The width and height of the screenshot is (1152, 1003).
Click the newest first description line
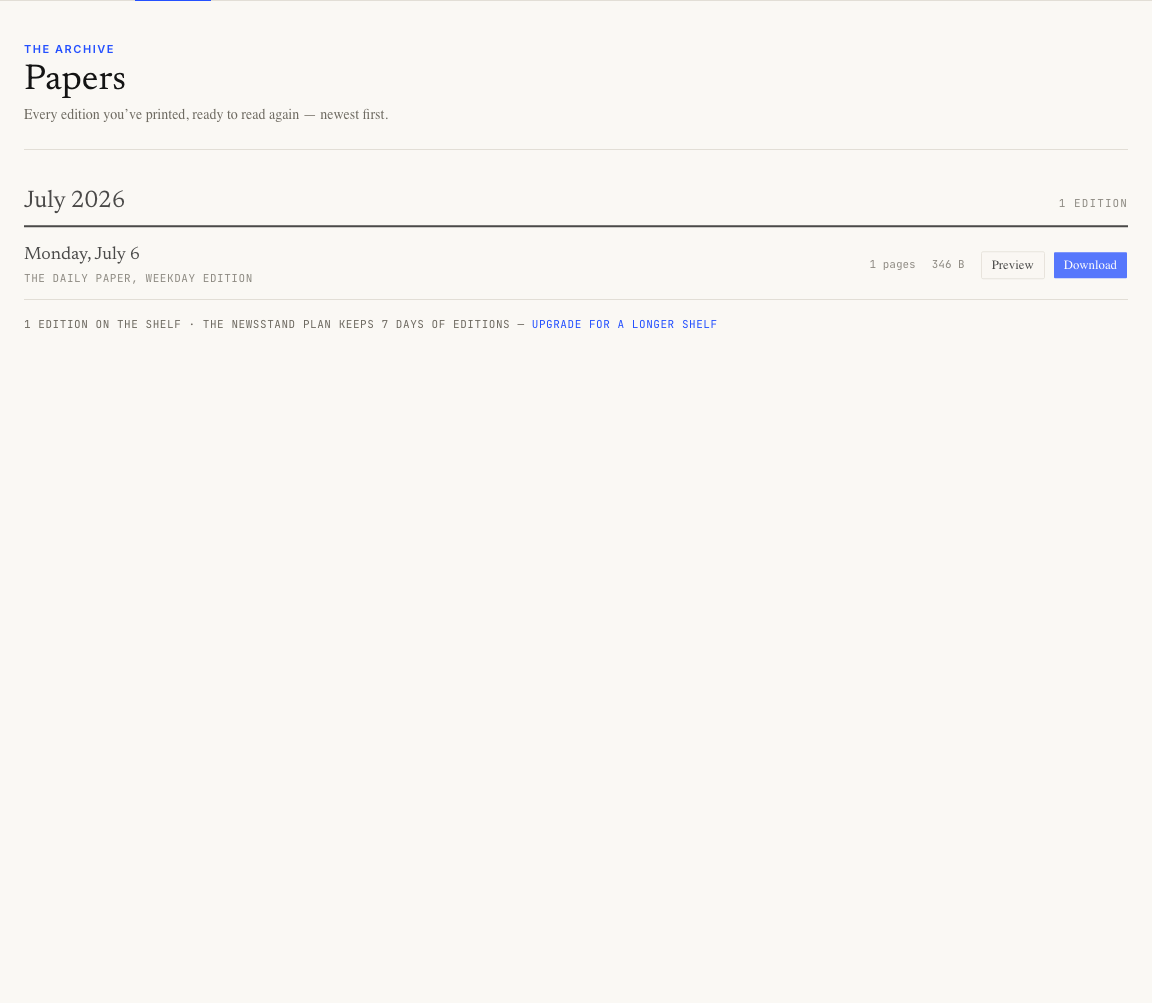click(206, 115)
